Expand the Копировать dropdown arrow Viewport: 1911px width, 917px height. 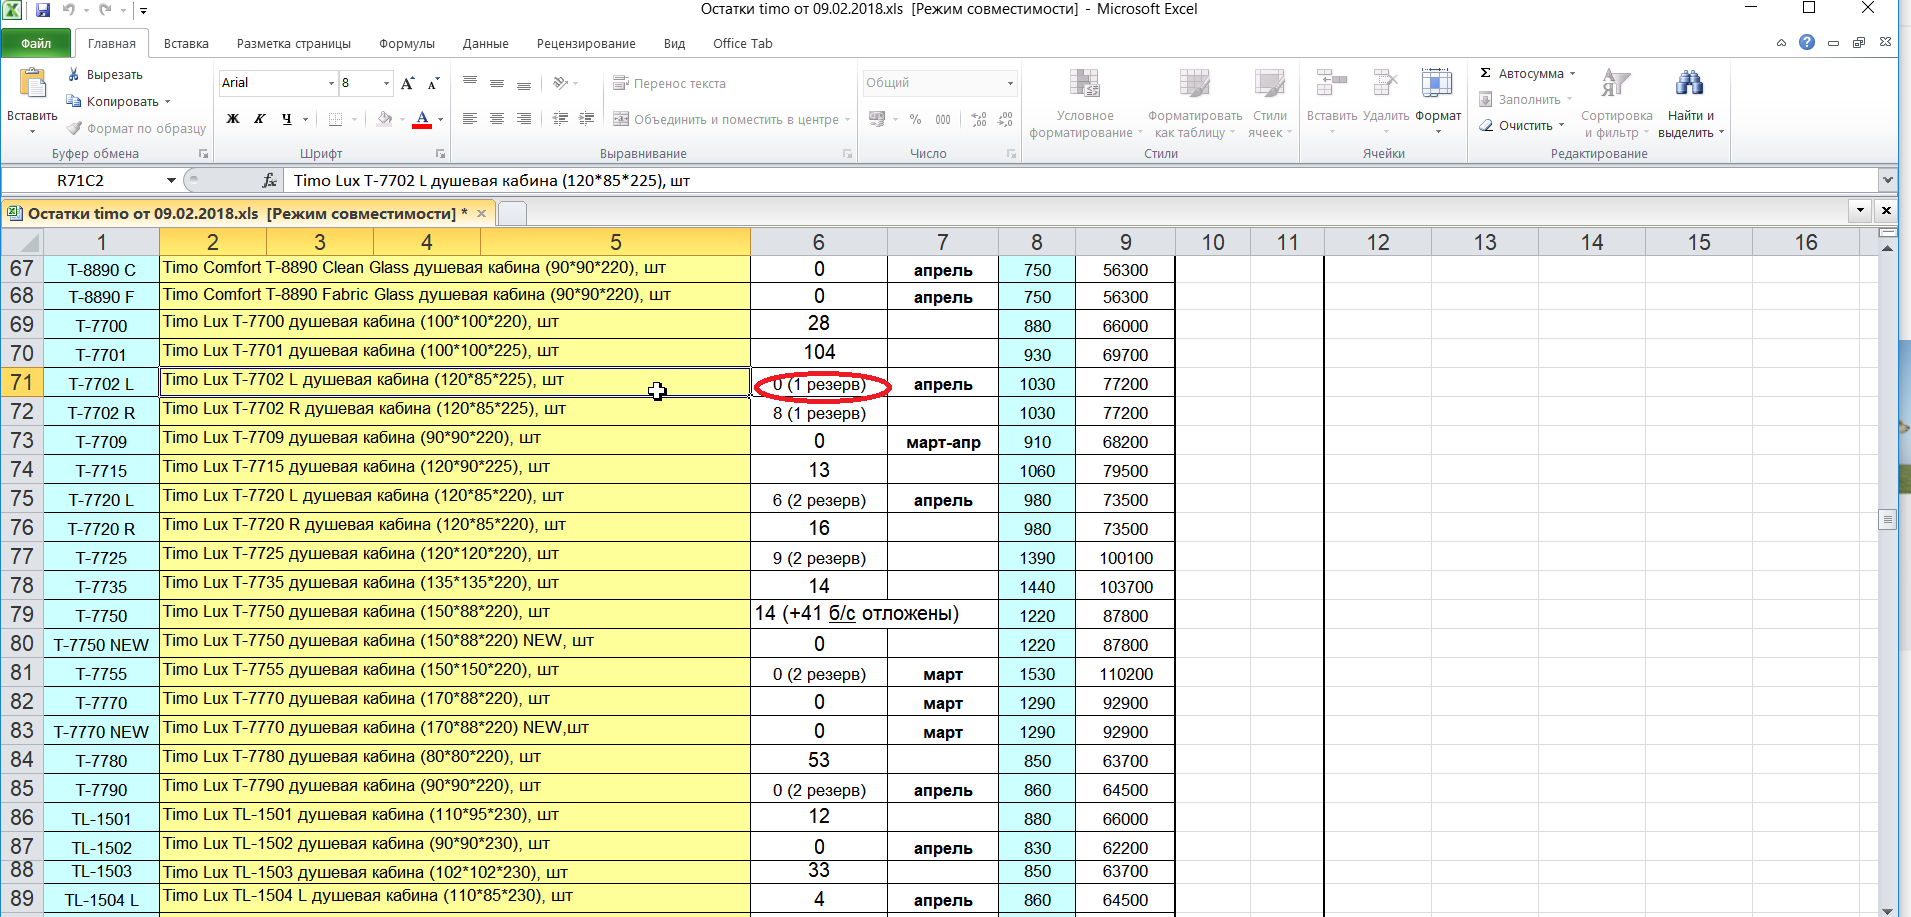coord(167,102)
